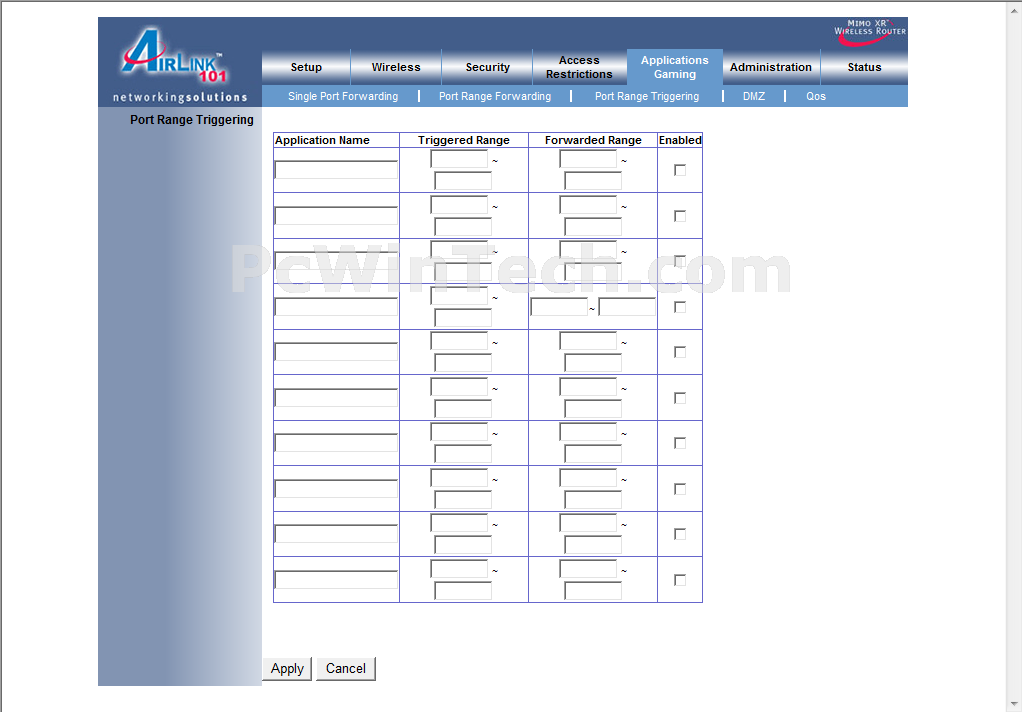Switch to the Wireless tab
Image resolution: width=1022 pixels, height=712 pixels.
pos(396,67)
